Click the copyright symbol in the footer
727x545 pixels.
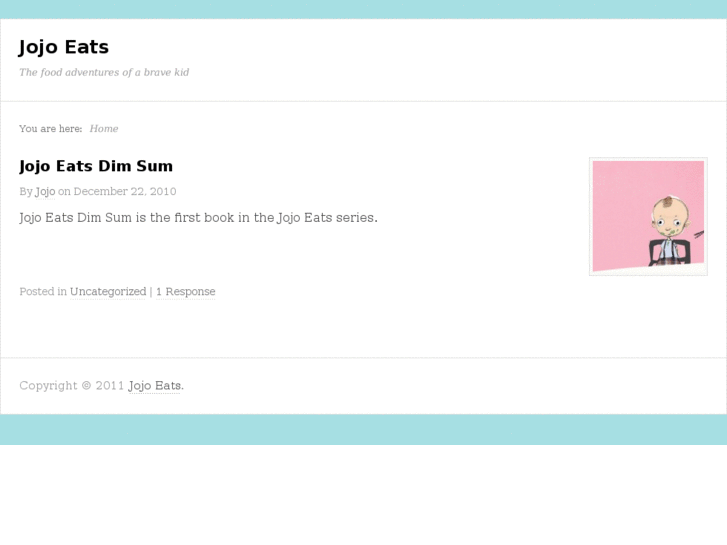point(86,386)
